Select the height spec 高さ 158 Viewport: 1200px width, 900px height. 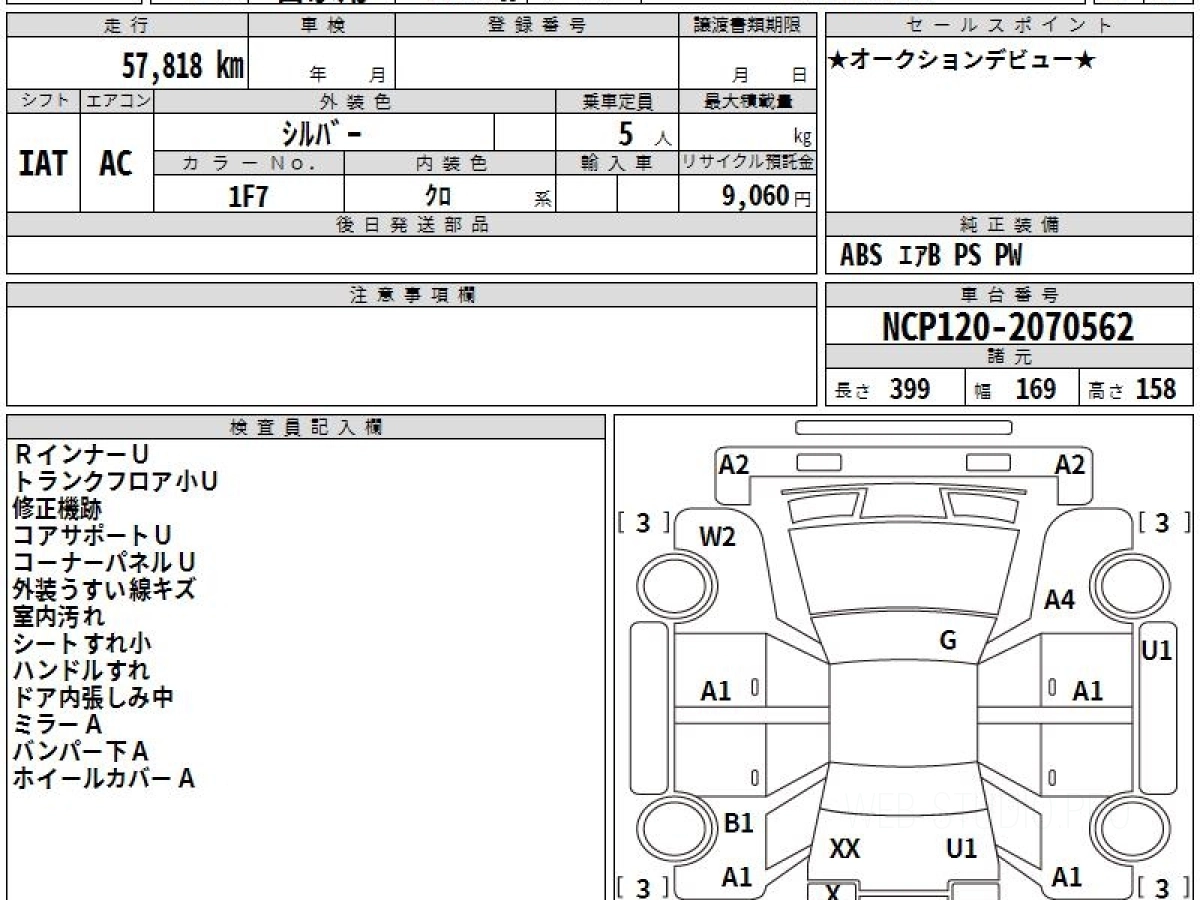[1132, 389]
